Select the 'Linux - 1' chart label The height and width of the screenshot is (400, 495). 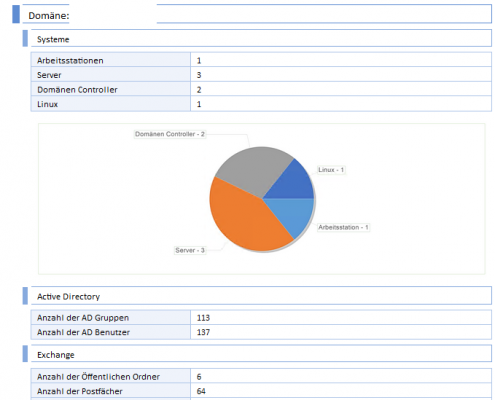click(x=331, y=170)
